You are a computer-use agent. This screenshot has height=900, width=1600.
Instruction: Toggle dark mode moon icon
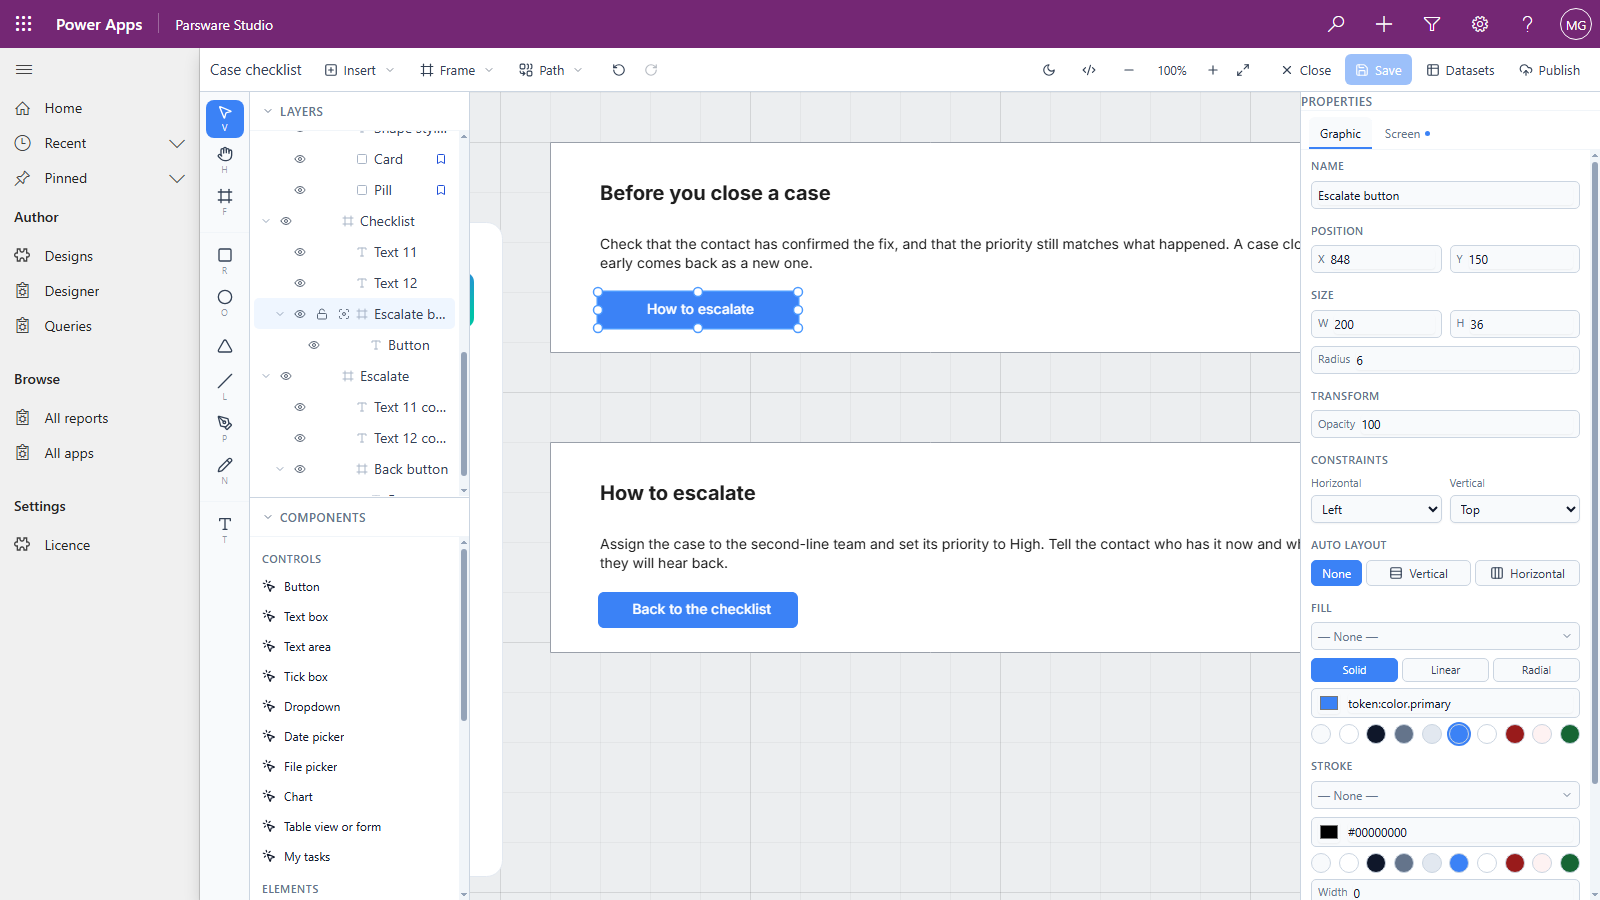(x=1049, y=70)
